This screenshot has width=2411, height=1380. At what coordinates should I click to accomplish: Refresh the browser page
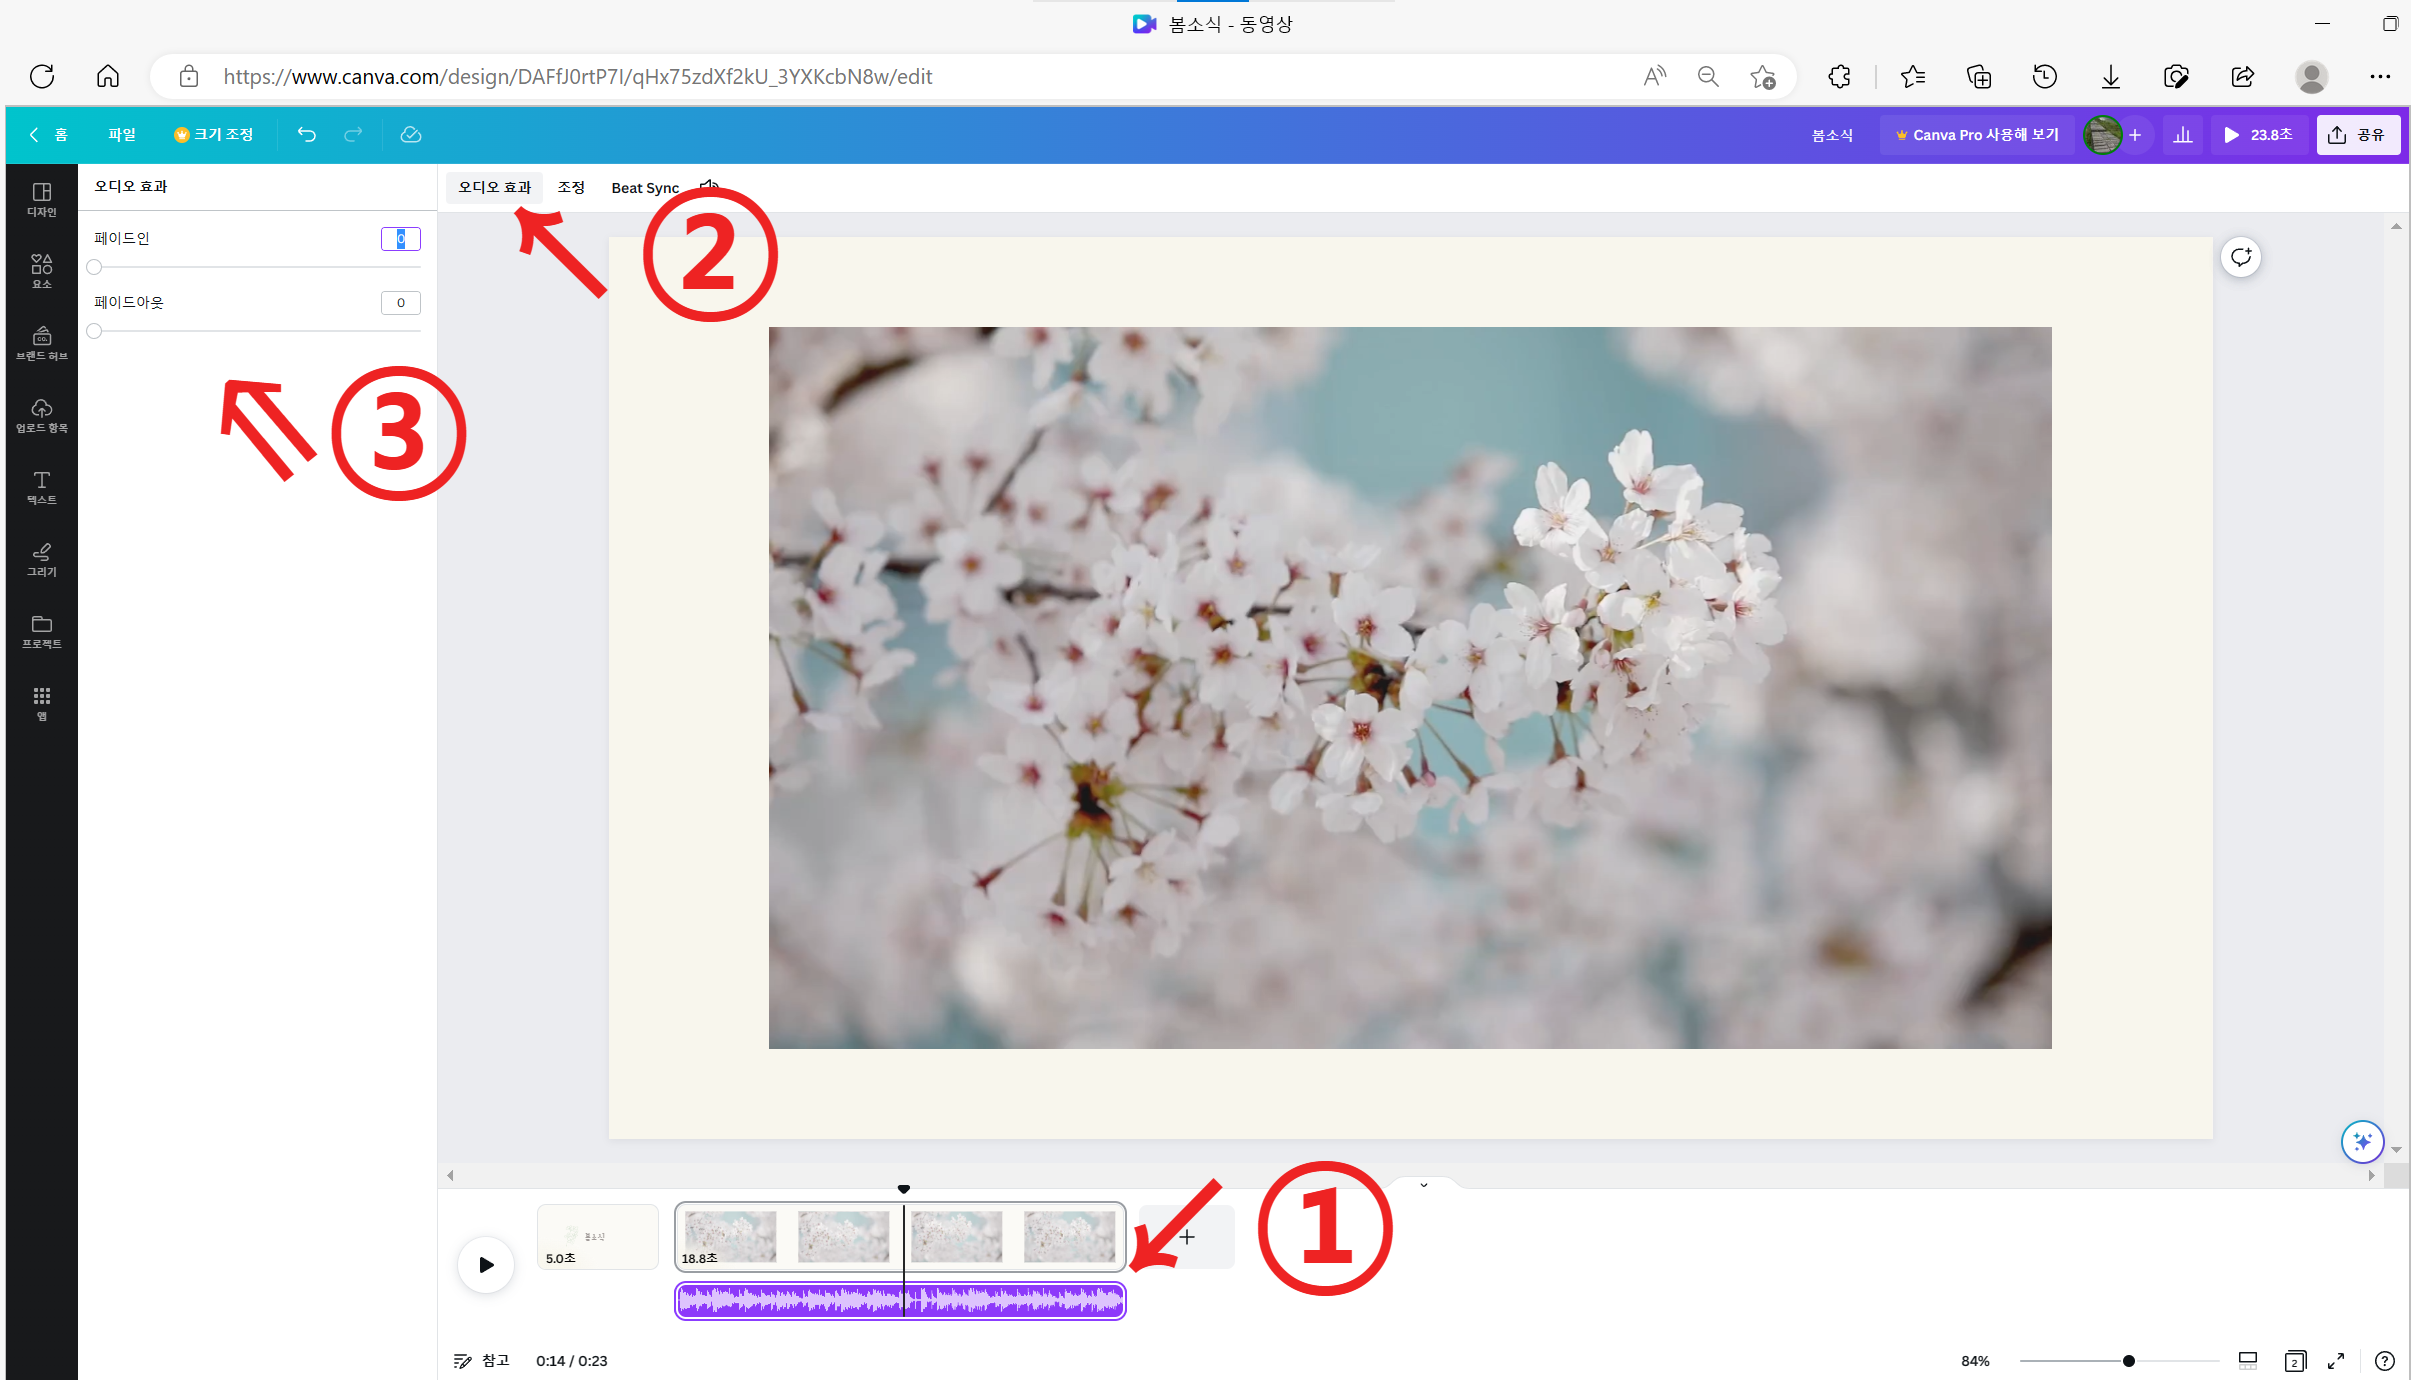(42, 76)
